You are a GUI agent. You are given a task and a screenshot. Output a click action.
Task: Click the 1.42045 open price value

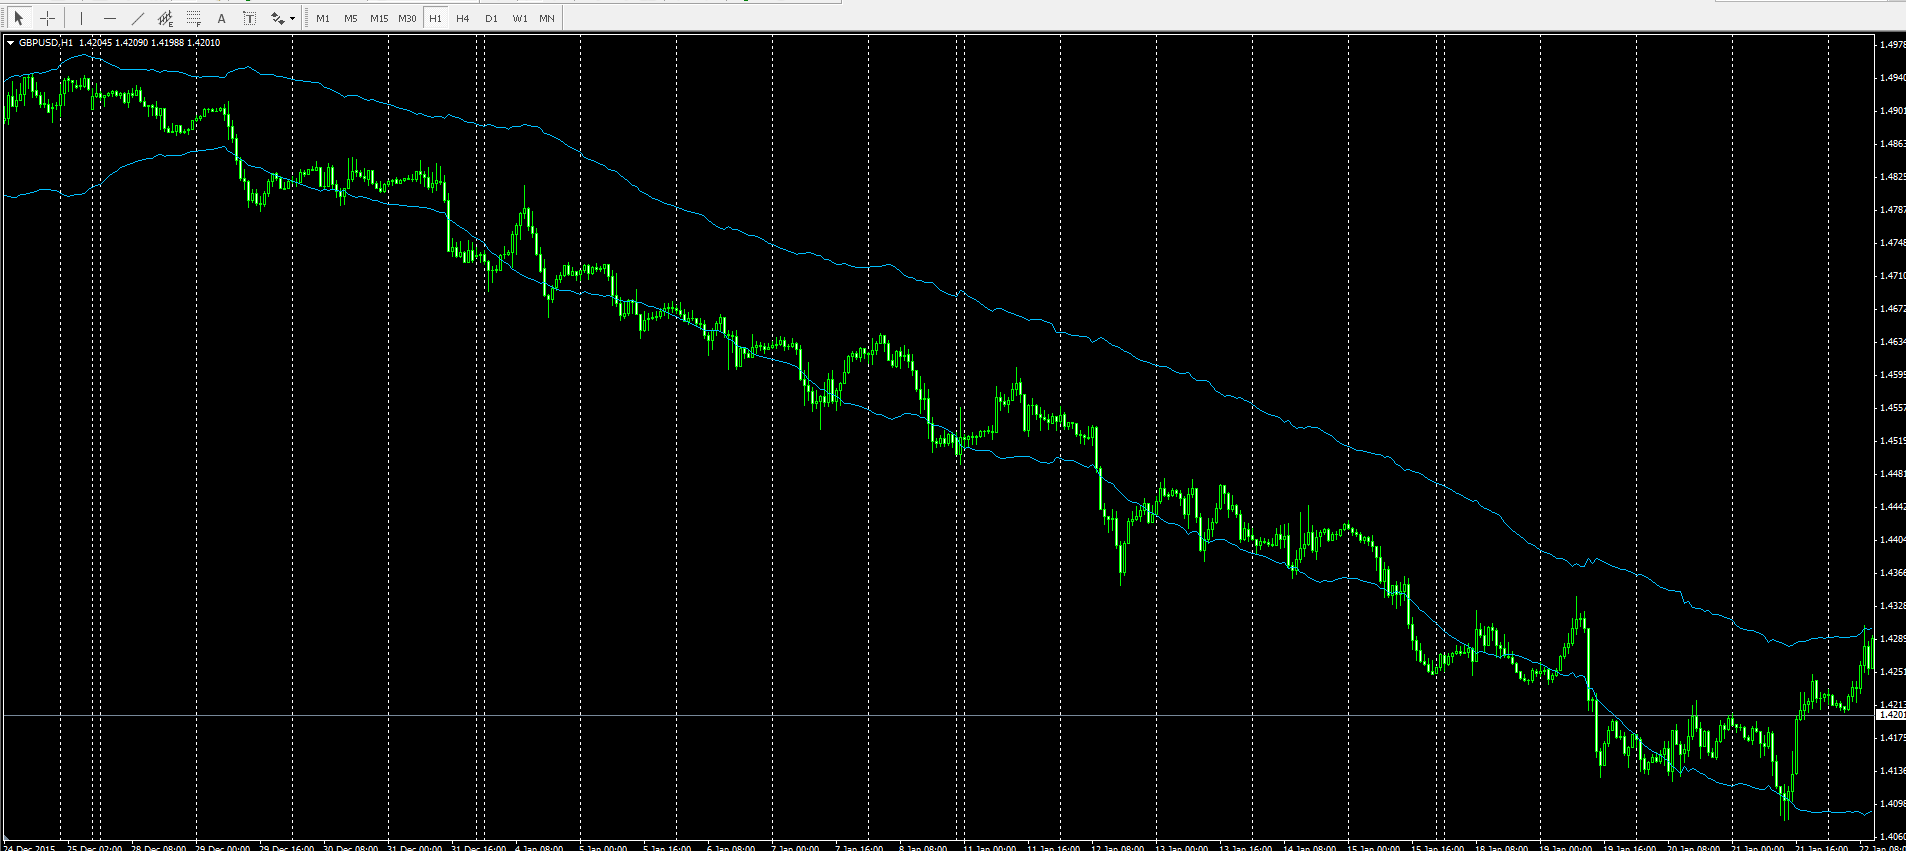pyautogui.click(x=96, y=43)
